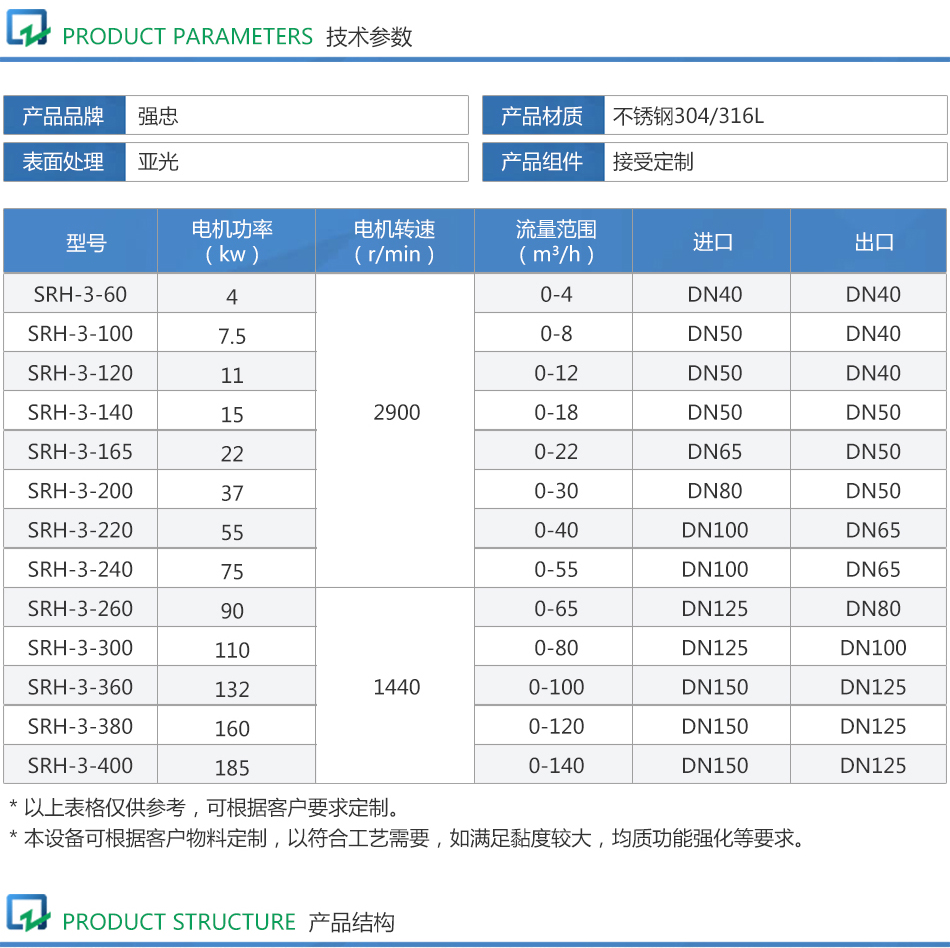
Task: Select the DN150 inlet cell for SRH-3-360
Action: [711, 686]
